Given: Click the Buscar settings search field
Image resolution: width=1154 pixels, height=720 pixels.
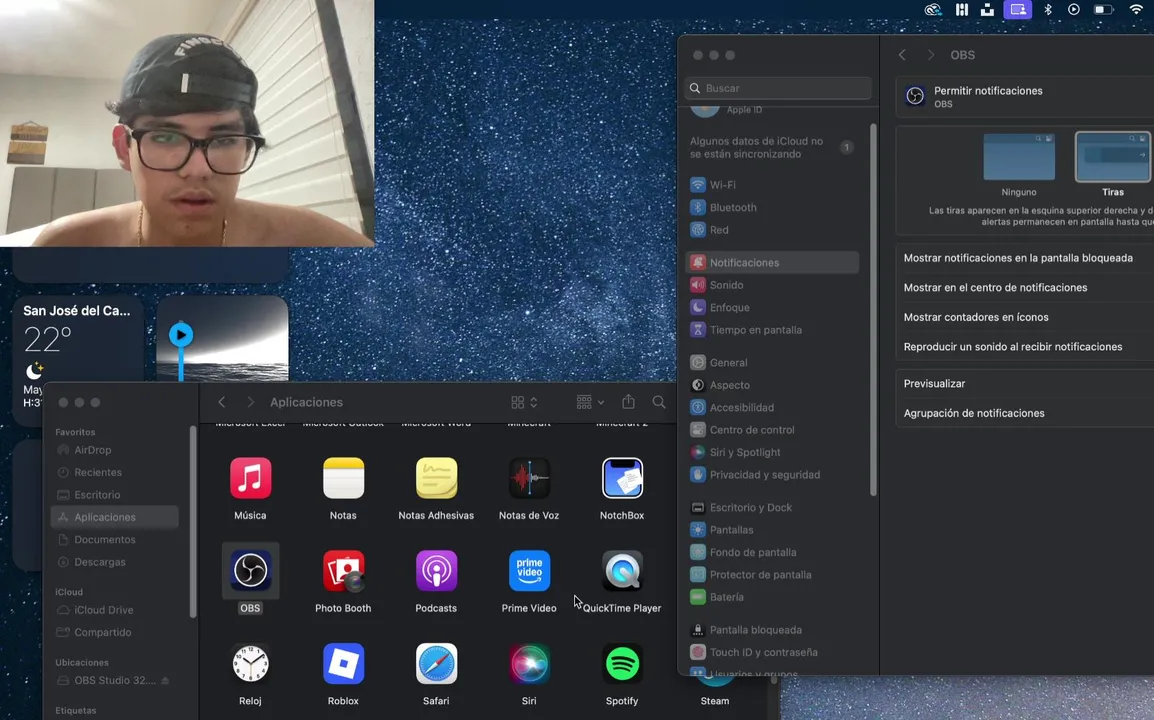Looking at the screenshot, I should (778, 88).
